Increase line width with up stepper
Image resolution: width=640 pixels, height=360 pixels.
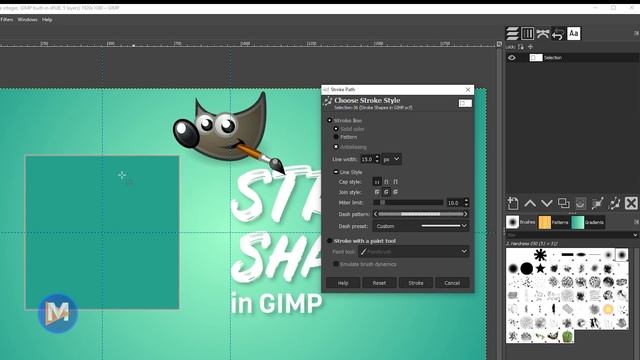[x=378, y=157]
